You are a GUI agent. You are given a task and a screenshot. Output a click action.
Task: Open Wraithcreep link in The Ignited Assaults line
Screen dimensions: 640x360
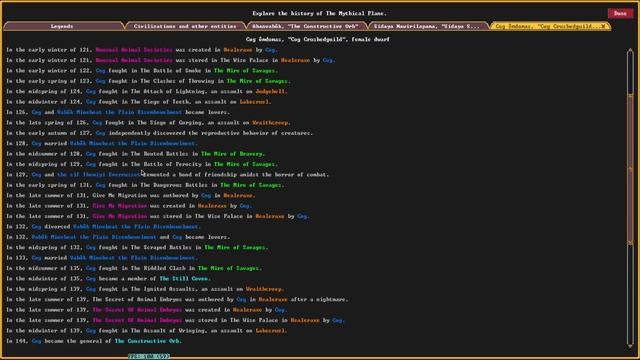[x=265, y=289]
